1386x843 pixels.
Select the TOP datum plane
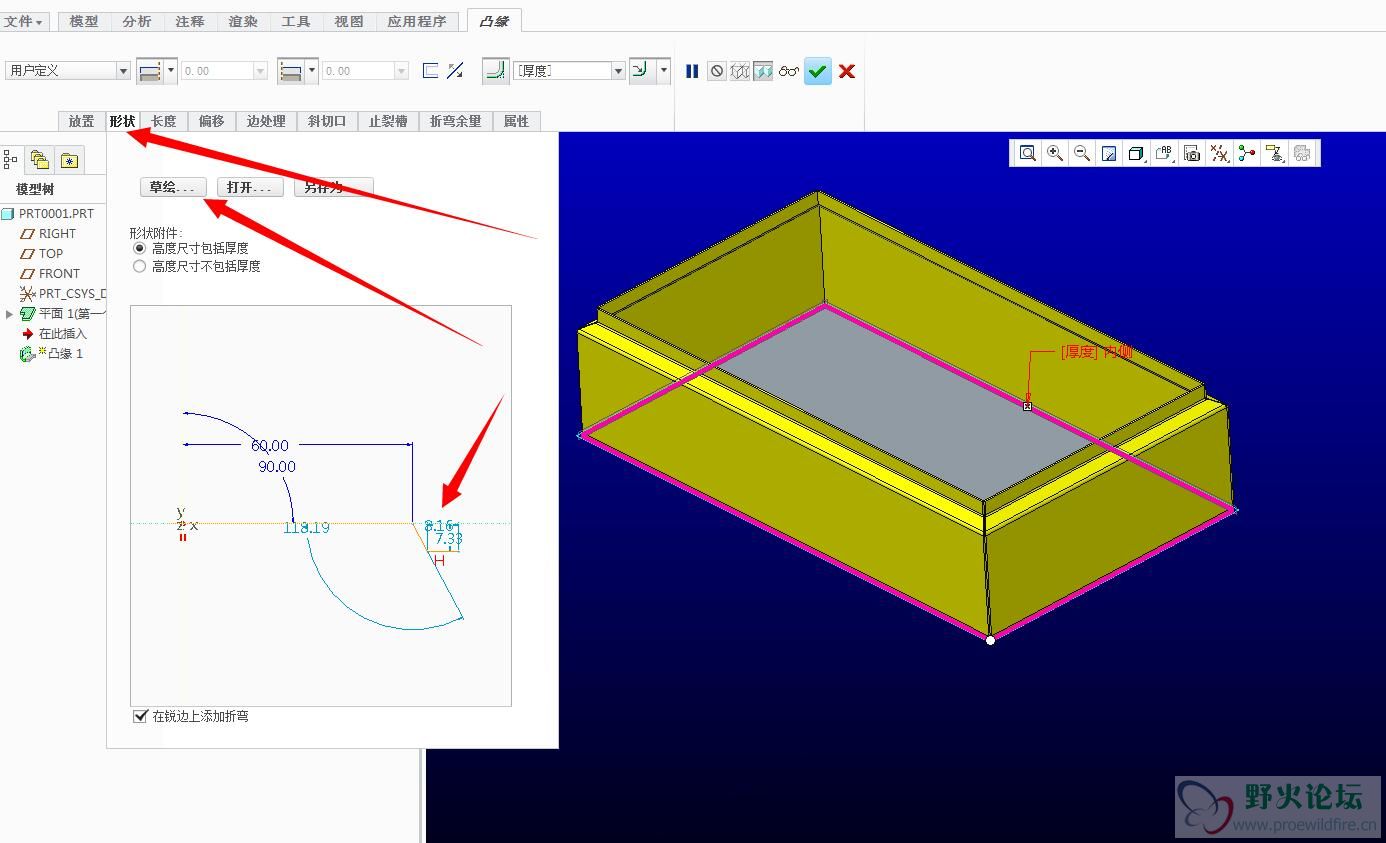51,254
